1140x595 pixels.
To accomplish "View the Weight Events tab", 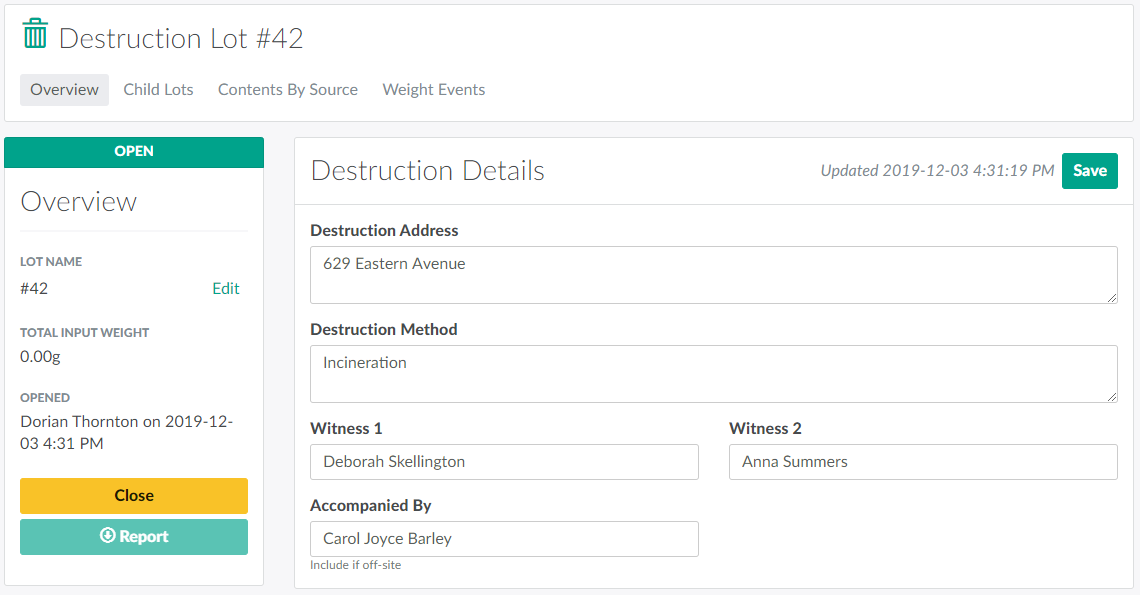I will [x=434, y=89].
